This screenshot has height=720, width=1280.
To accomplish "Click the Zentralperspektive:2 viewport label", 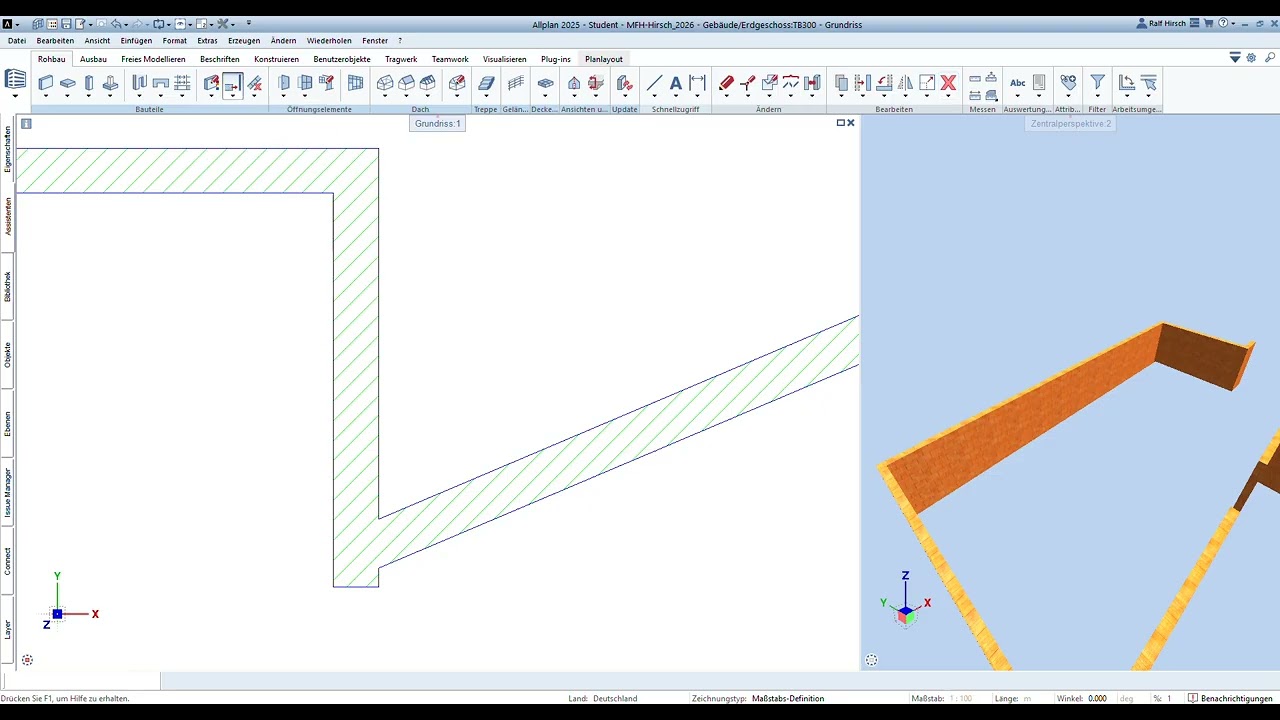I will click(1071, 123).
